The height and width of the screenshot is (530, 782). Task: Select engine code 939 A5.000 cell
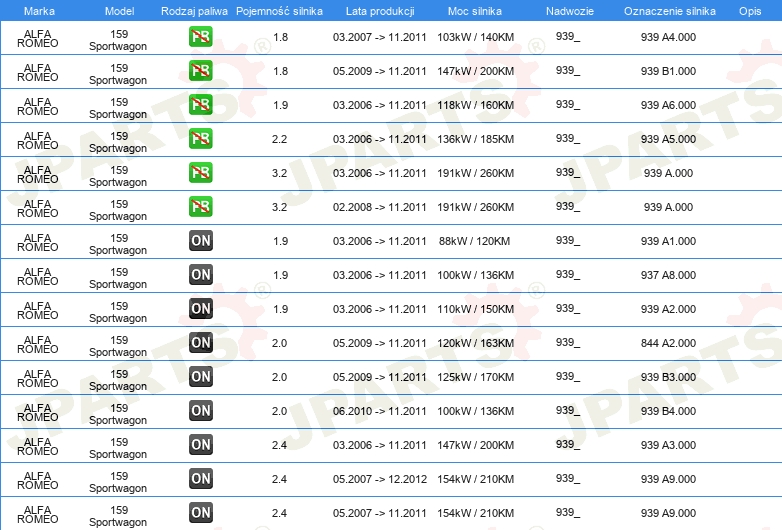pos(668,139)
